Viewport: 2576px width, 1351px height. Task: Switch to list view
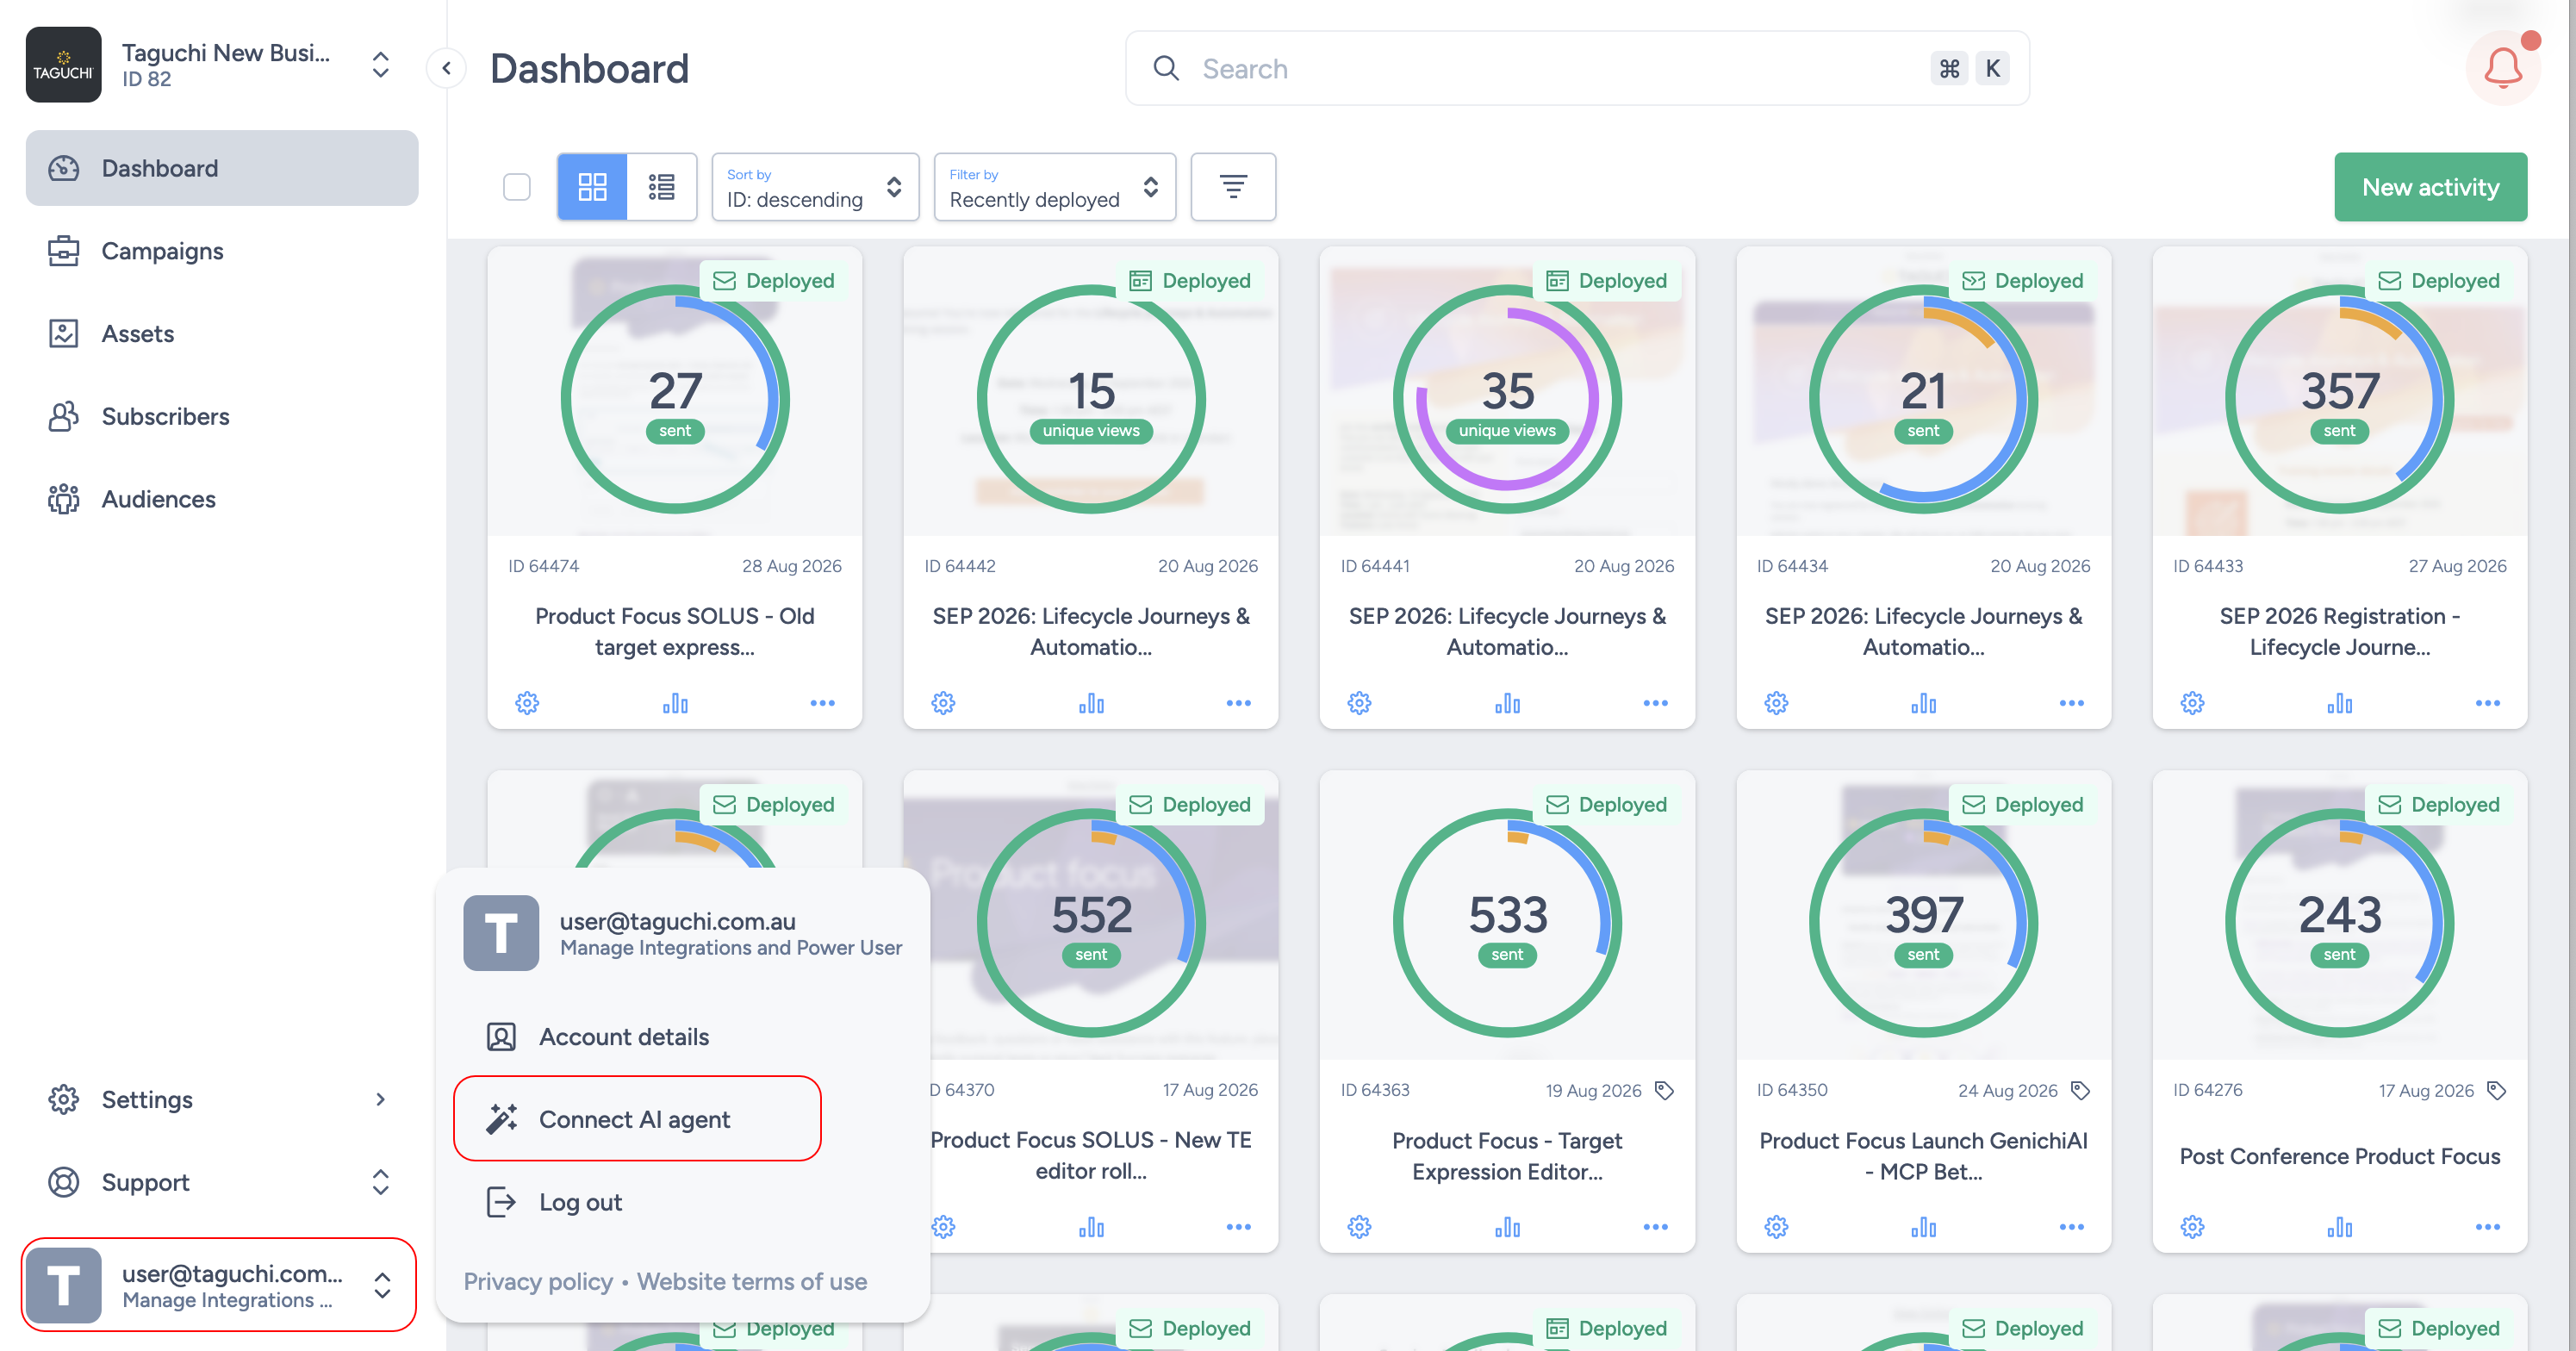point(661,186)
